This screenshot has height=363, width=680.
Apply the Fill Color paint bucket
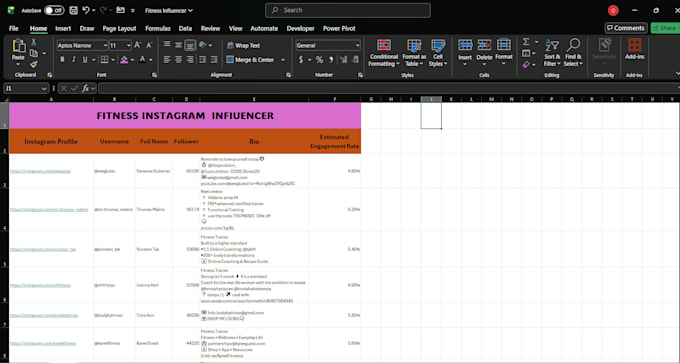click(x=124, y=60)
